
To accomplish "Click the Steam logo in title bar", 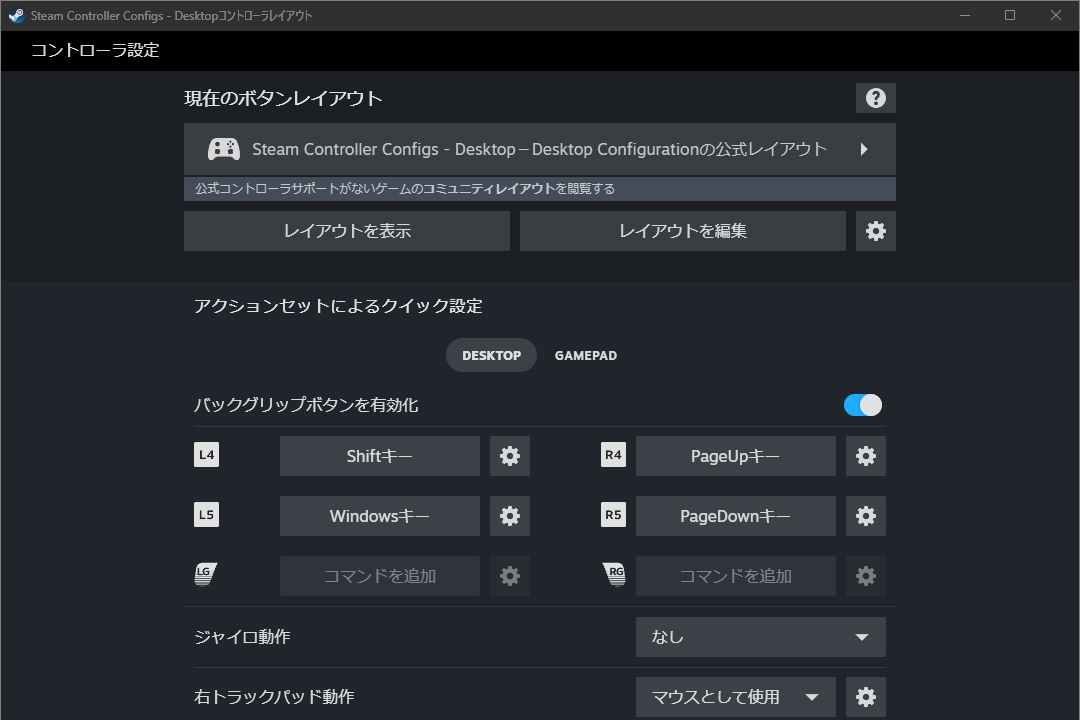I will click(17, 15).
